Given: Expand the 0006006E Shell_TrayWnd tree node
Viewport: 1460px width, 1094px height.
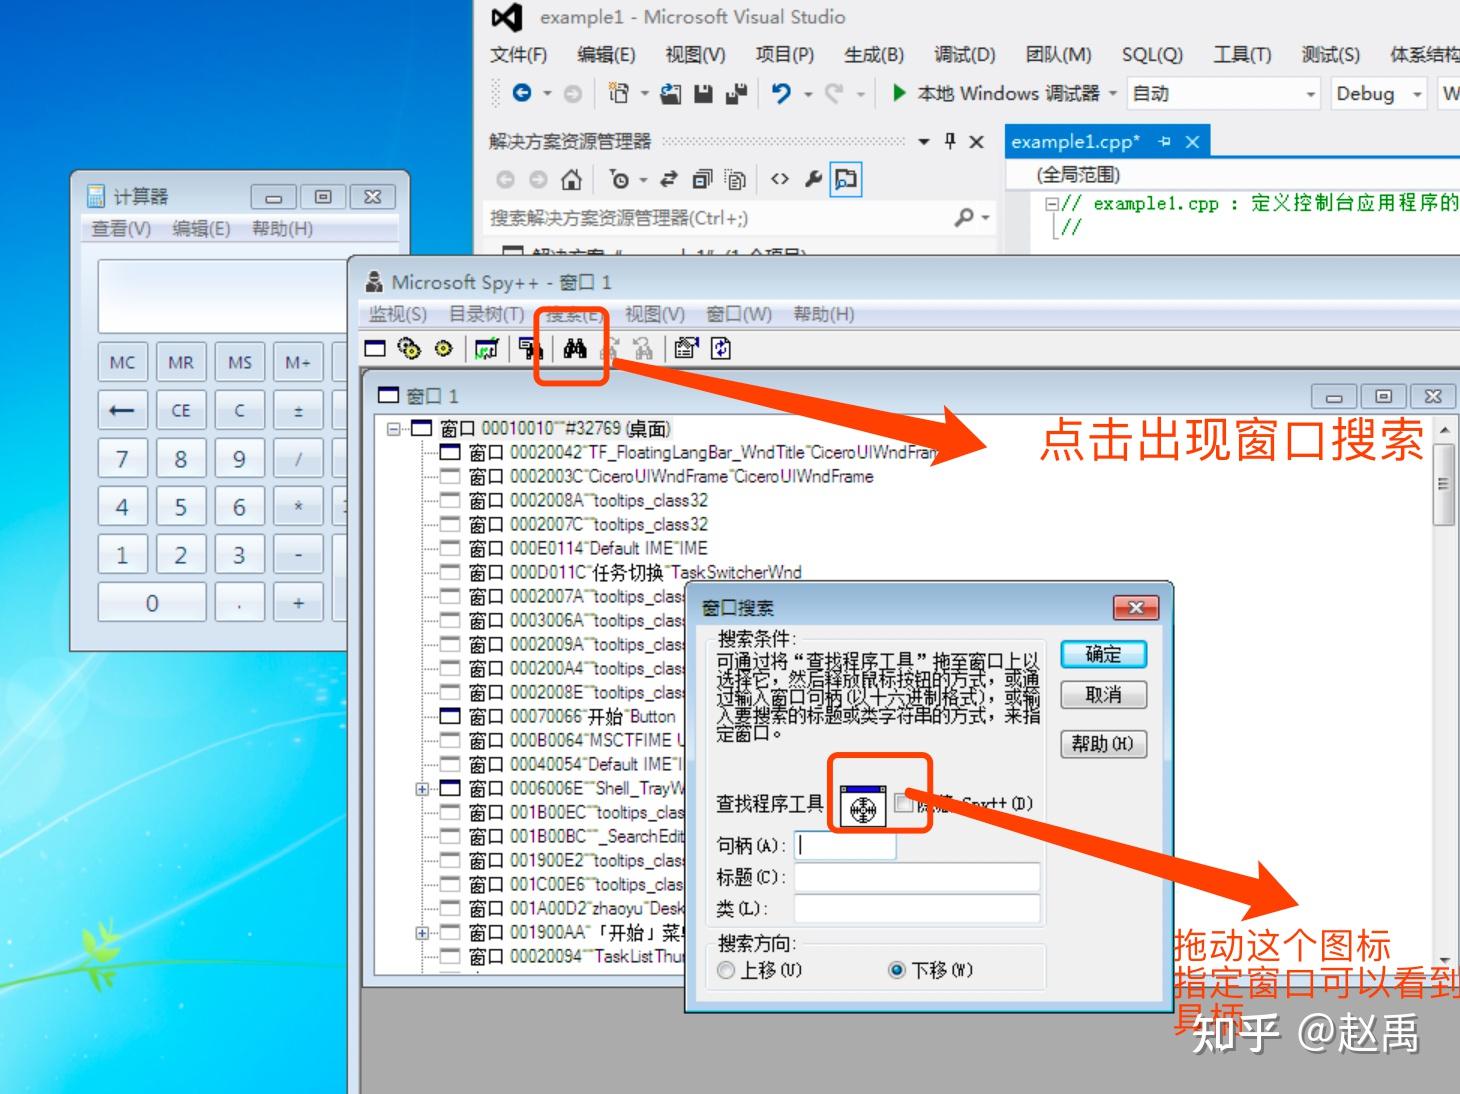Looking at the screenshot, I should [x=422, y=789].
